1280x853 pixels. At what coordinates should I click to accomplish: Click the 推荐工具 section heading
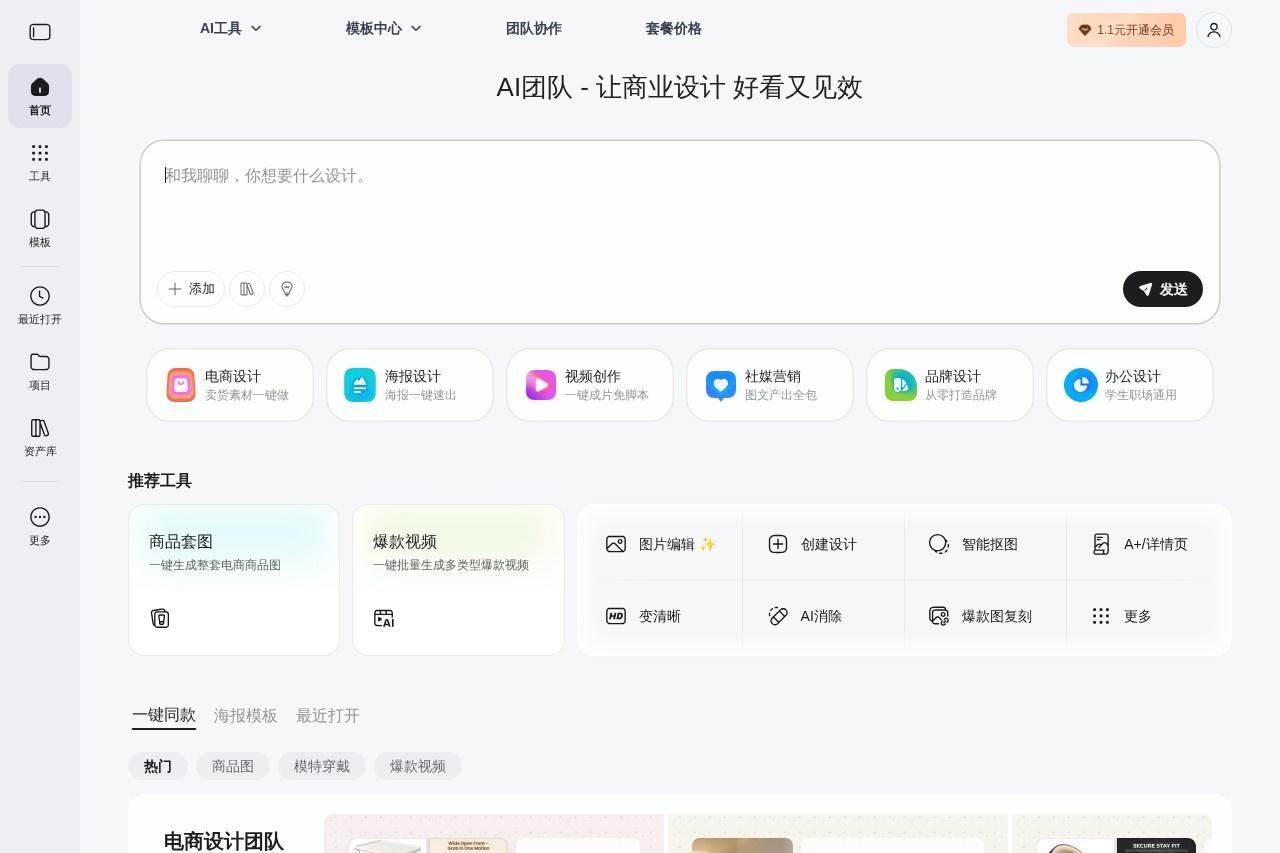coord(160,480)
